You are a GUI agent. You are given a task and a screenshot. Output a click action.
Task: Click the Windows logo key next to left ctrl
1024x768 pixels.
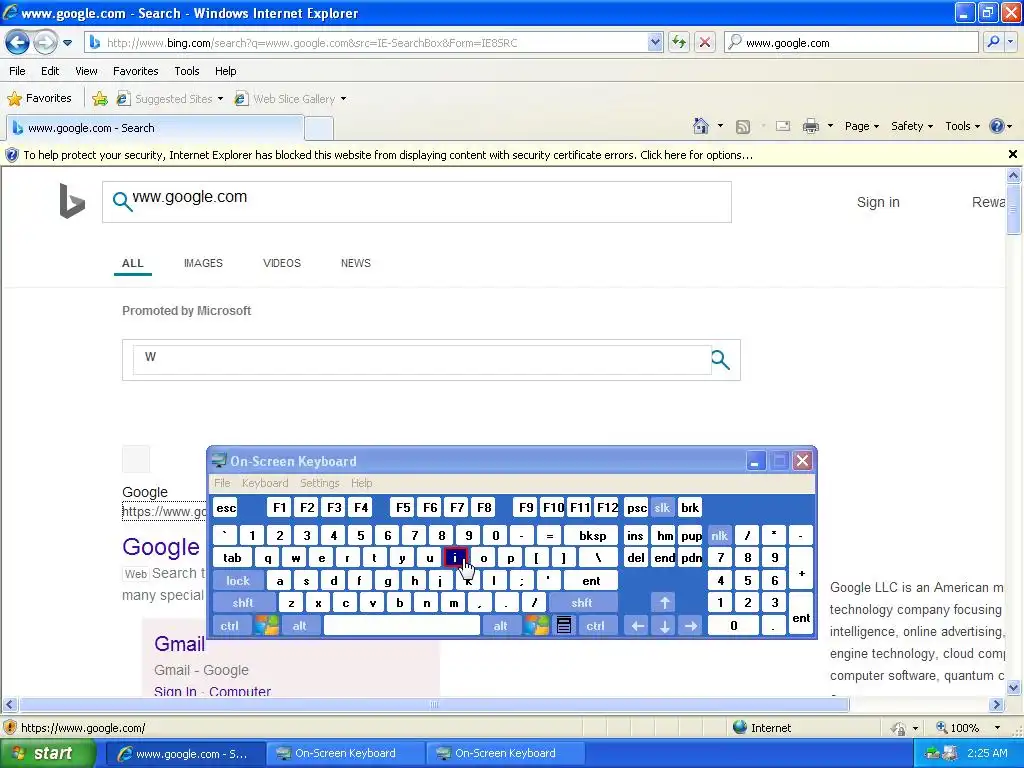pos(266,626)
